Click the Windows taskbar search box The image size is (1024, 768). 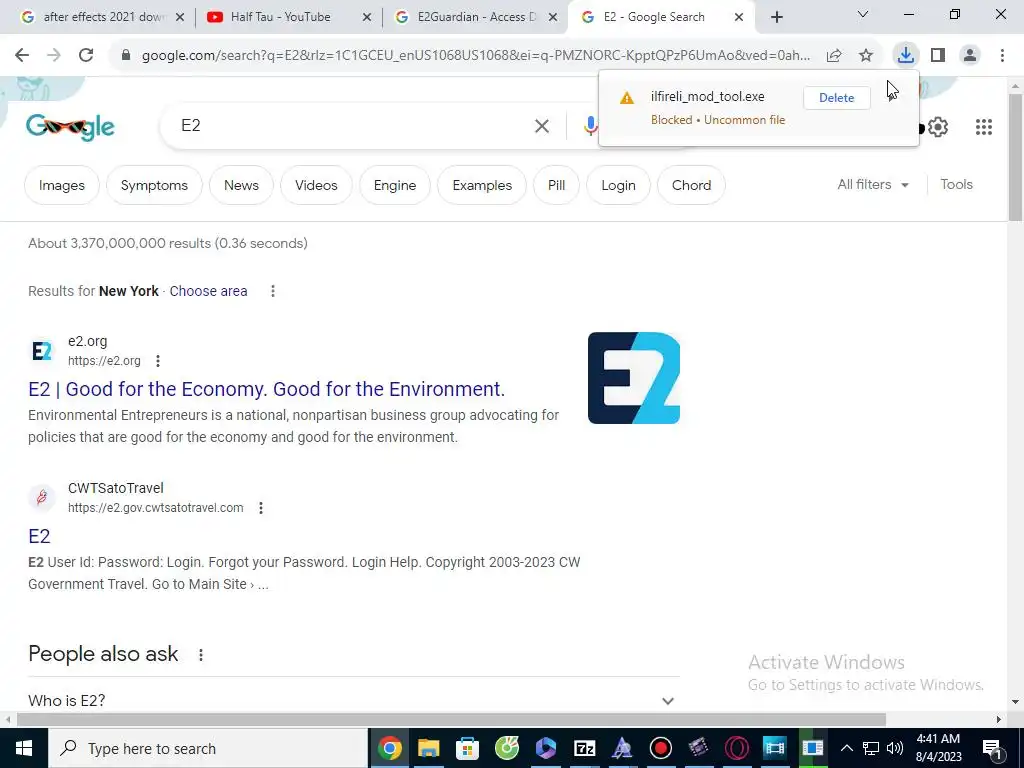tap(208, 748)
